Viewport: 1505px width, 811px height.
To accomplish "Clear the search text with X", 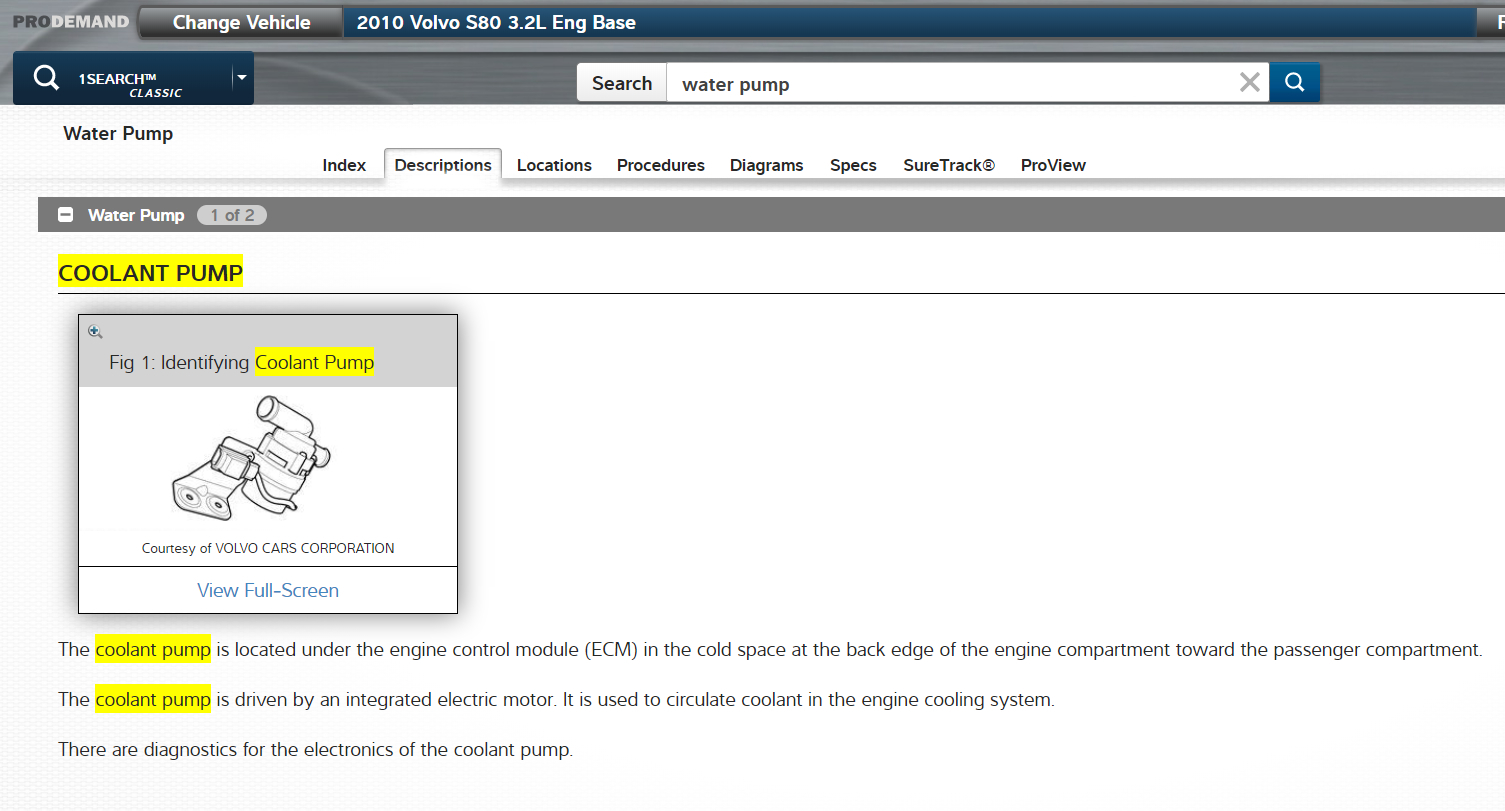I will pos(1250,83).
